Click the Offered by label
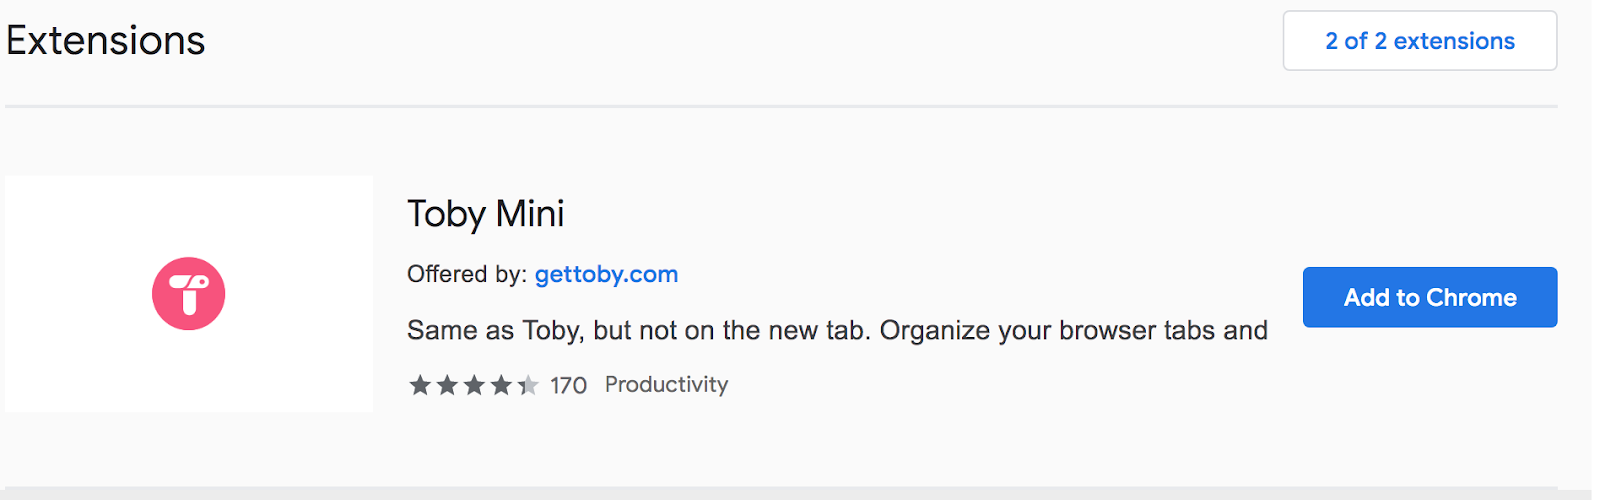This screenshot has width=1600, height=500. tap(467, 274)
